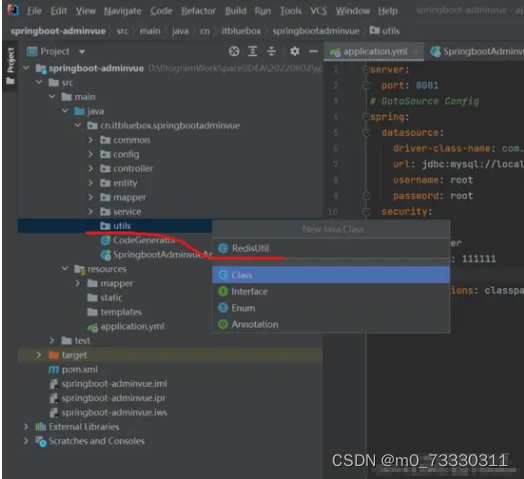
Task: Click itbluebox breadcrumb segment
Action: click(x=241, y=31)
